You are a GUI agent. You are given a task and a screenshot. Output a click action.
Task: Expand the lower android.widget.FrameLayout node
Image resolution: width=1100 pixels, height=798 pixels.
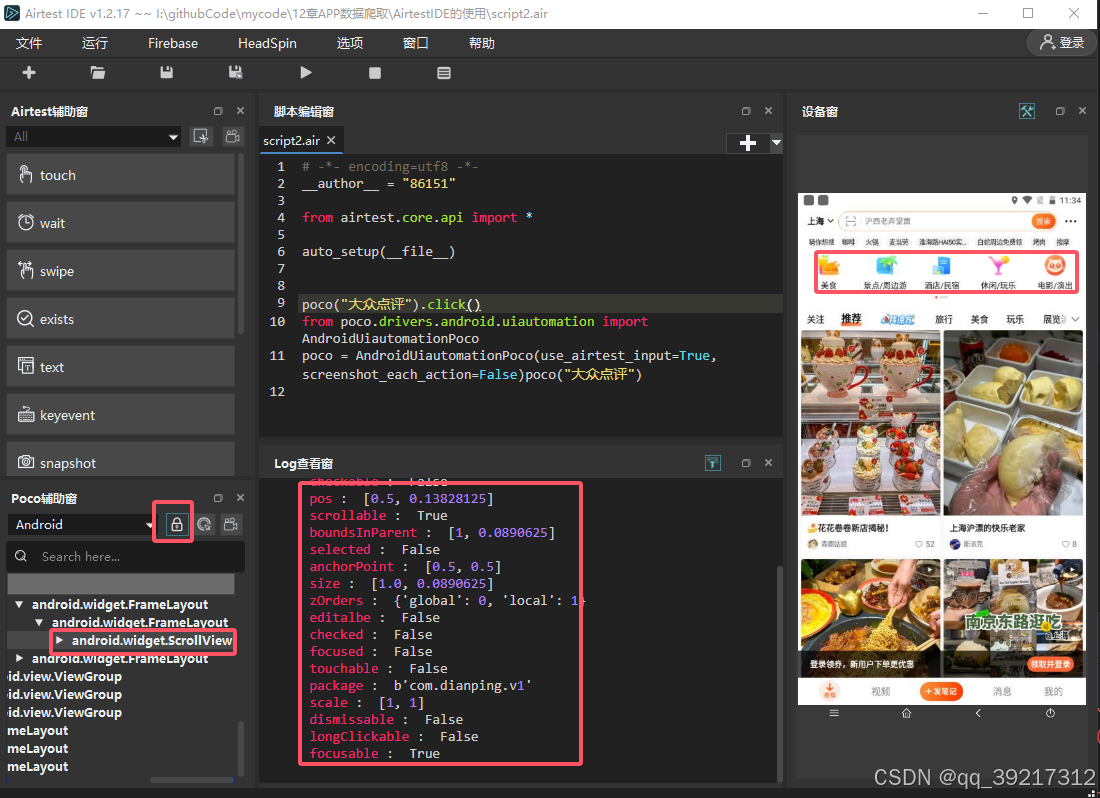coord(20,658)
